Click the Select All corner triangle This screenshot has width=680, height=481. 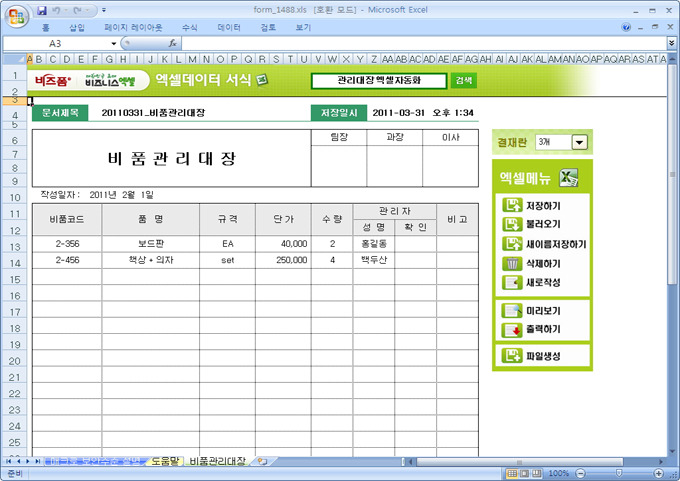coord(15,59)
